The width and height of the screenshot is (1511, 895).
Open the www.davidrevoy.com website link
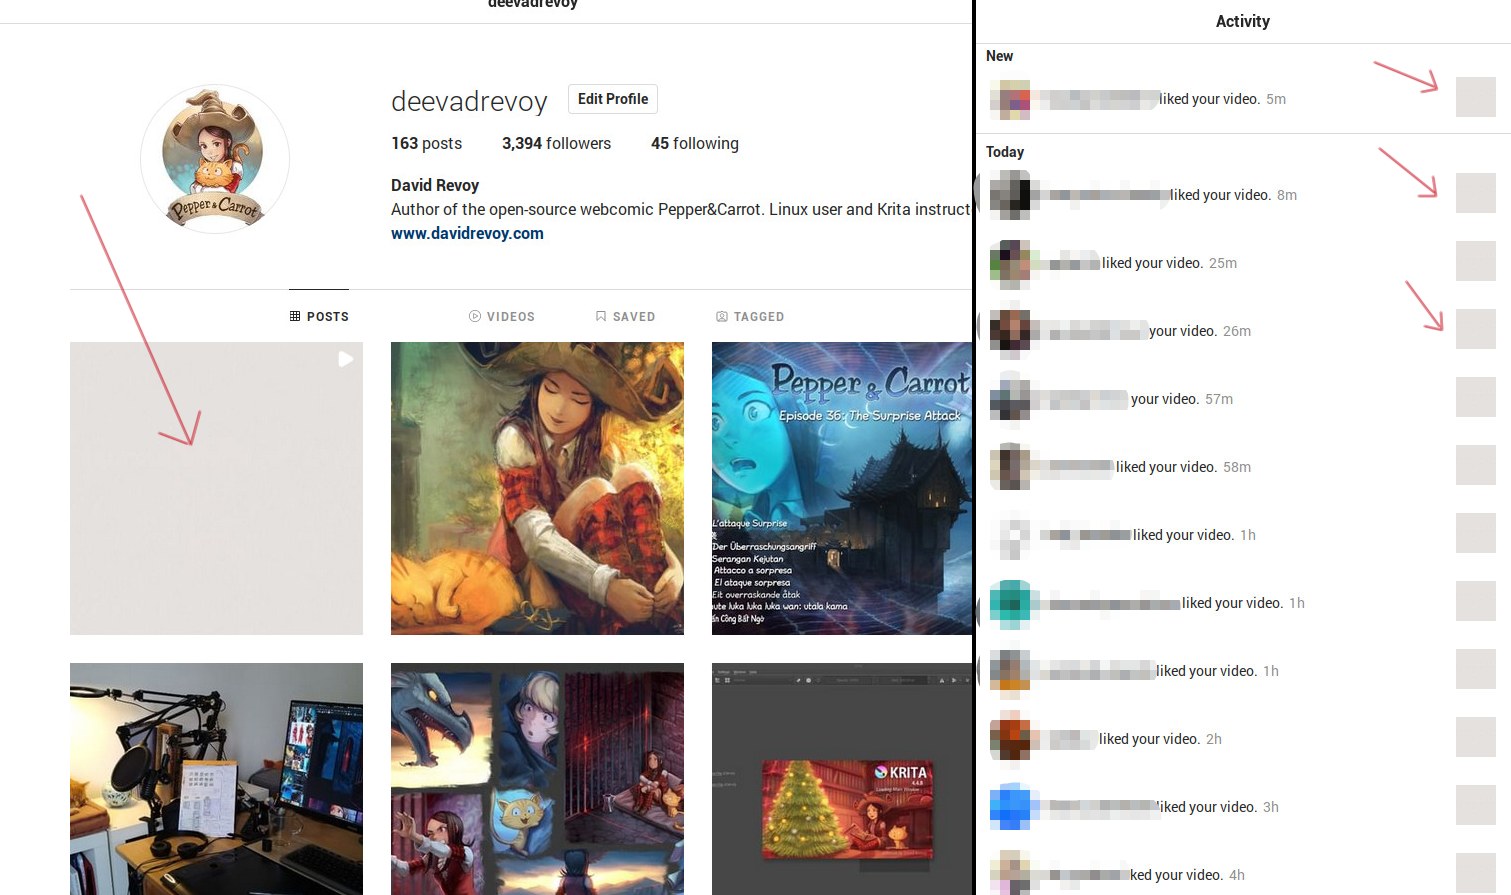(x=467, y=233)
